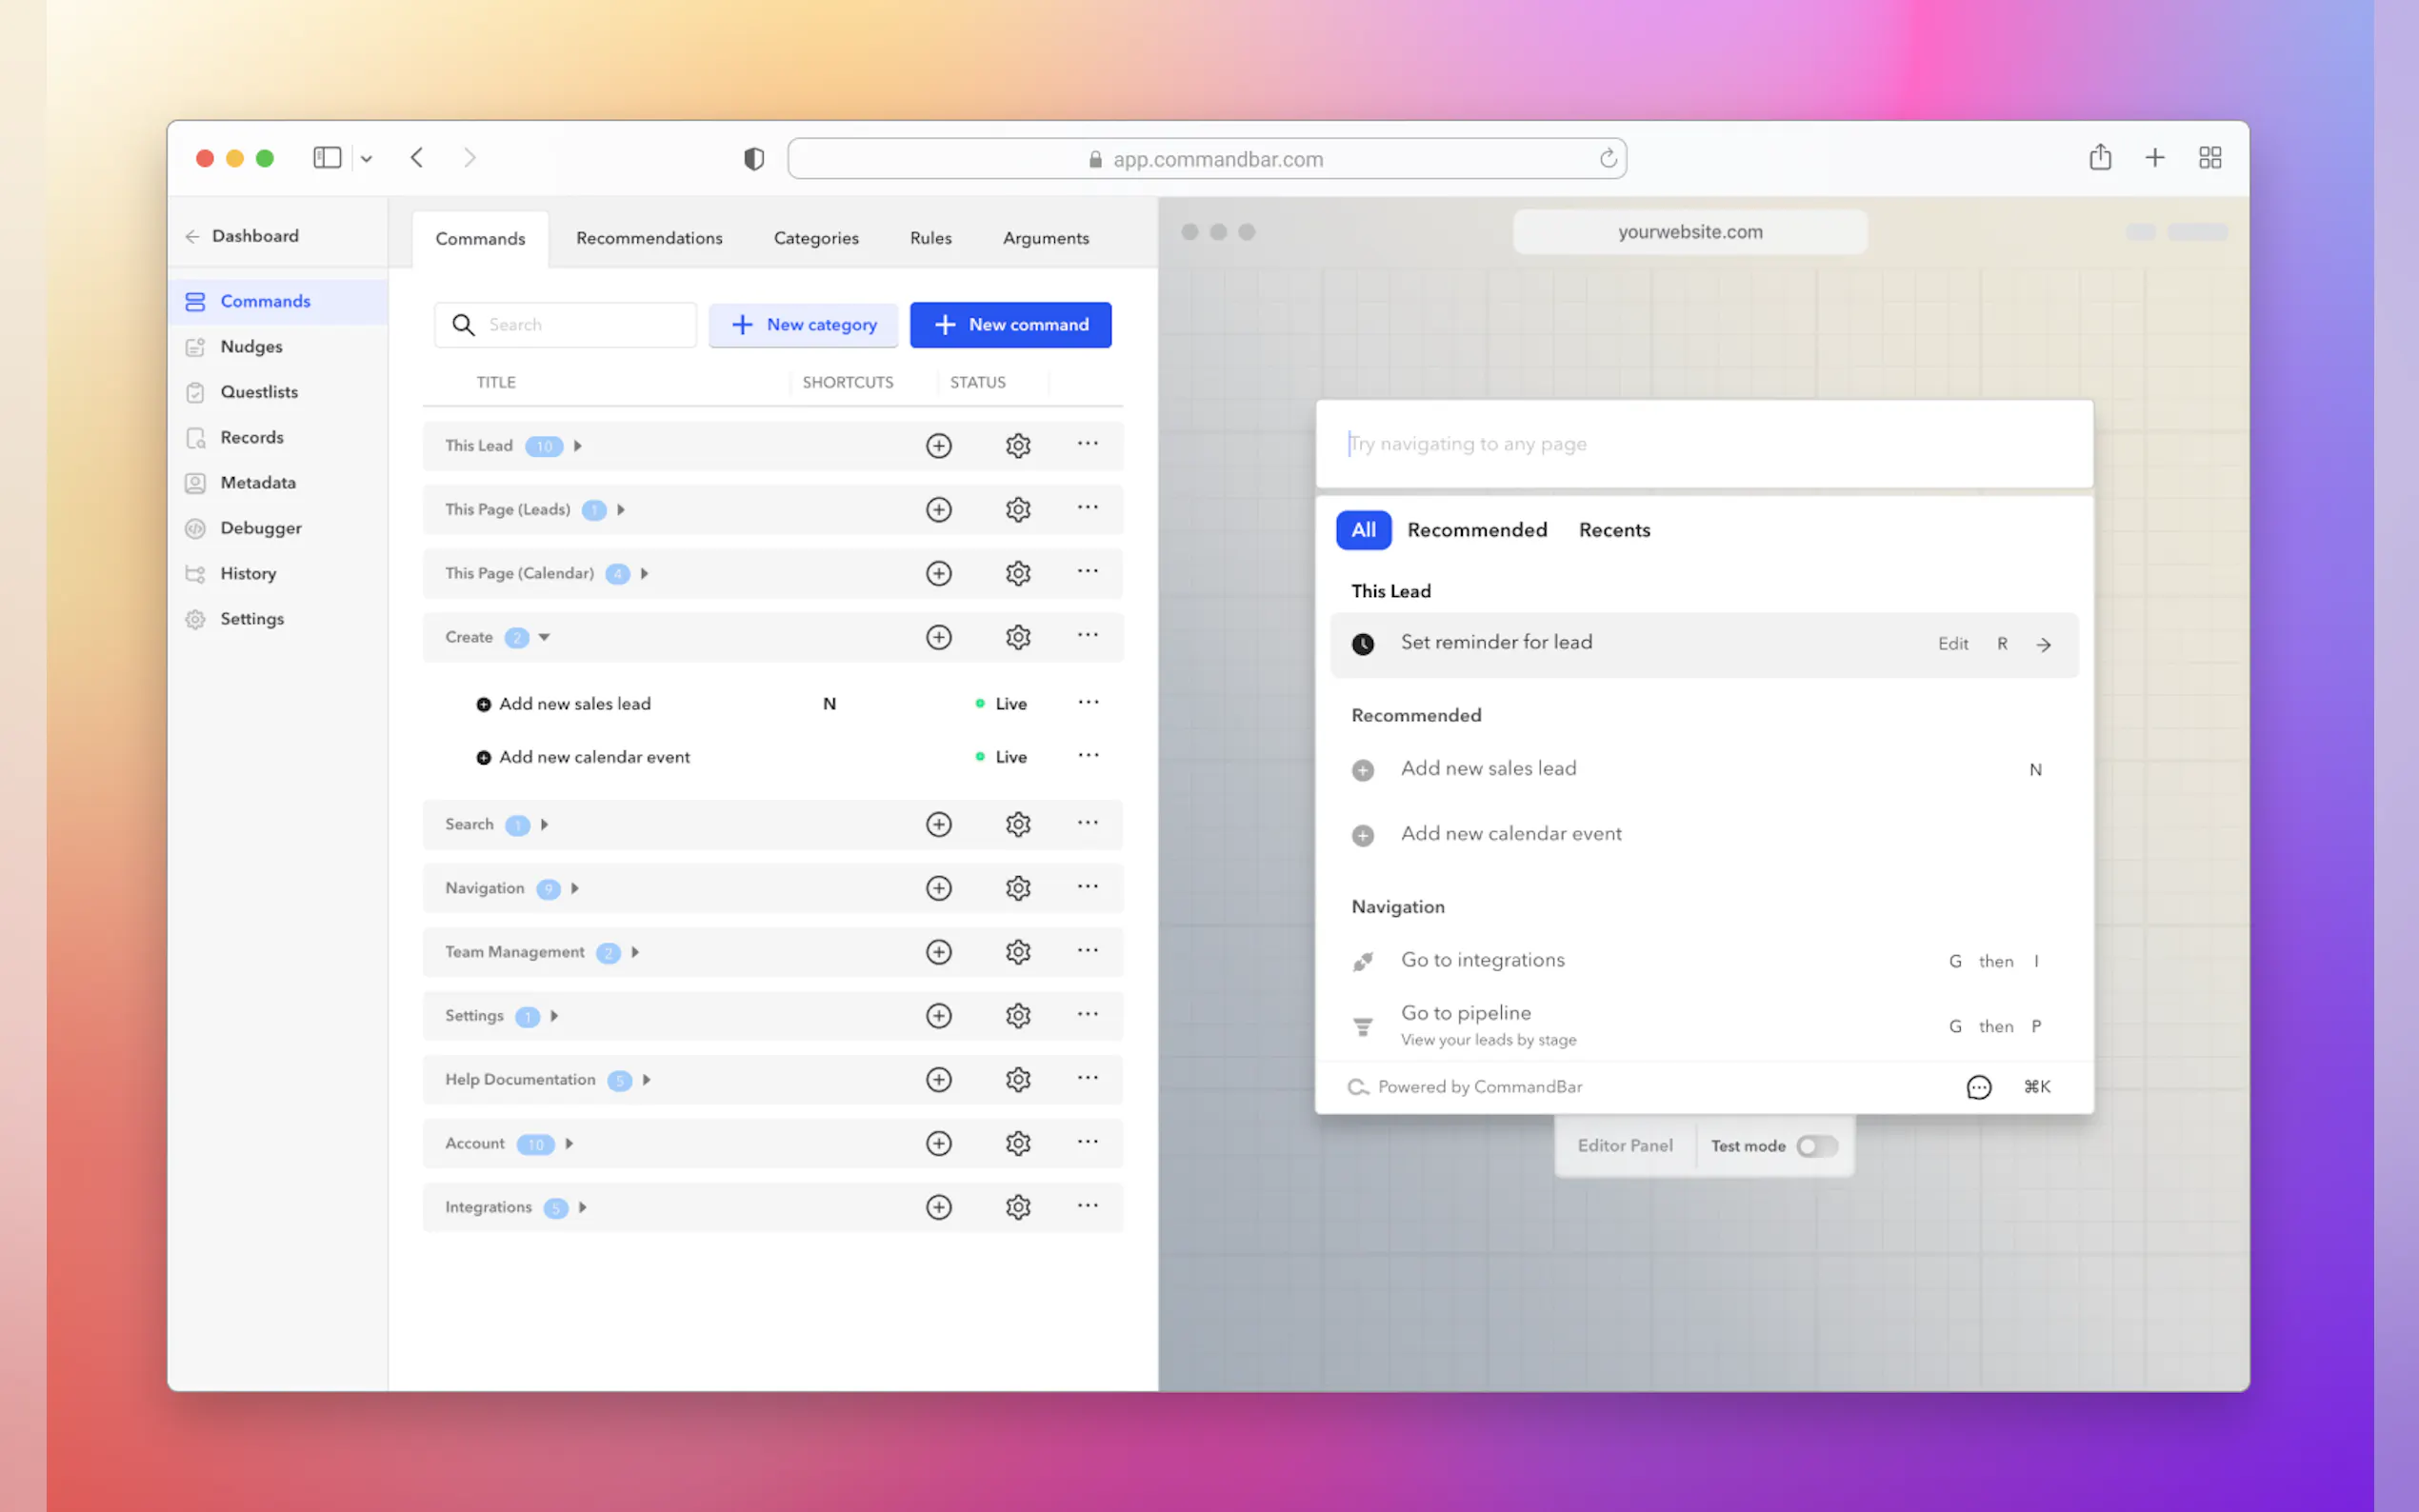Click the add-command plus icon in This Lead row
Screen dimensions: 2419x1512
click(x=938, y=446)
